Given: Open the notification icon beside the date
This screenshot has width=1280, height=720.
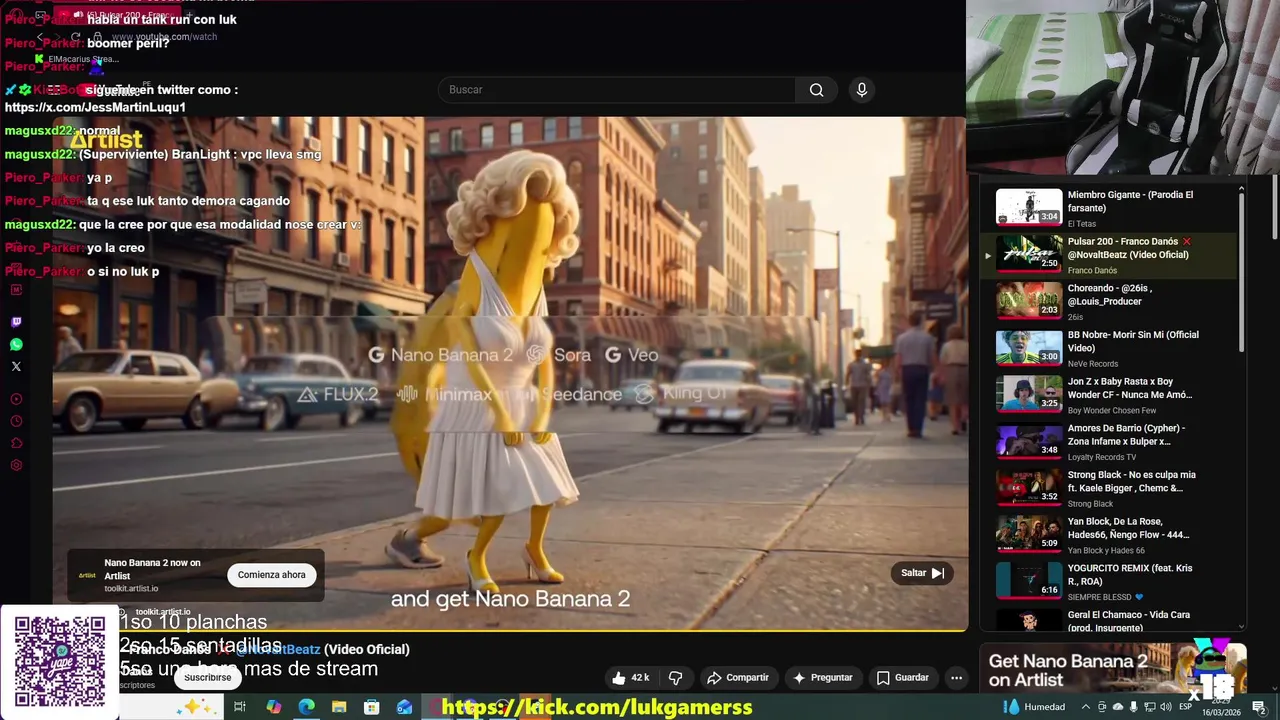Looking at the screenshot, I should [1258, 707].
